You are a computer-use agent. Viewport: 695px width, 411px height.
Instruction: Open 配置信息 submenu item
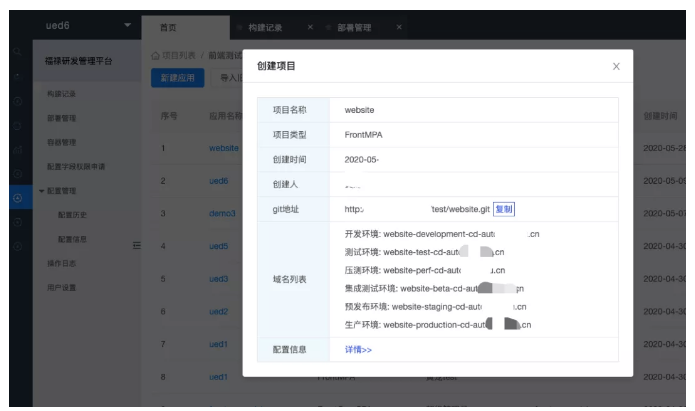pos(72,239)
